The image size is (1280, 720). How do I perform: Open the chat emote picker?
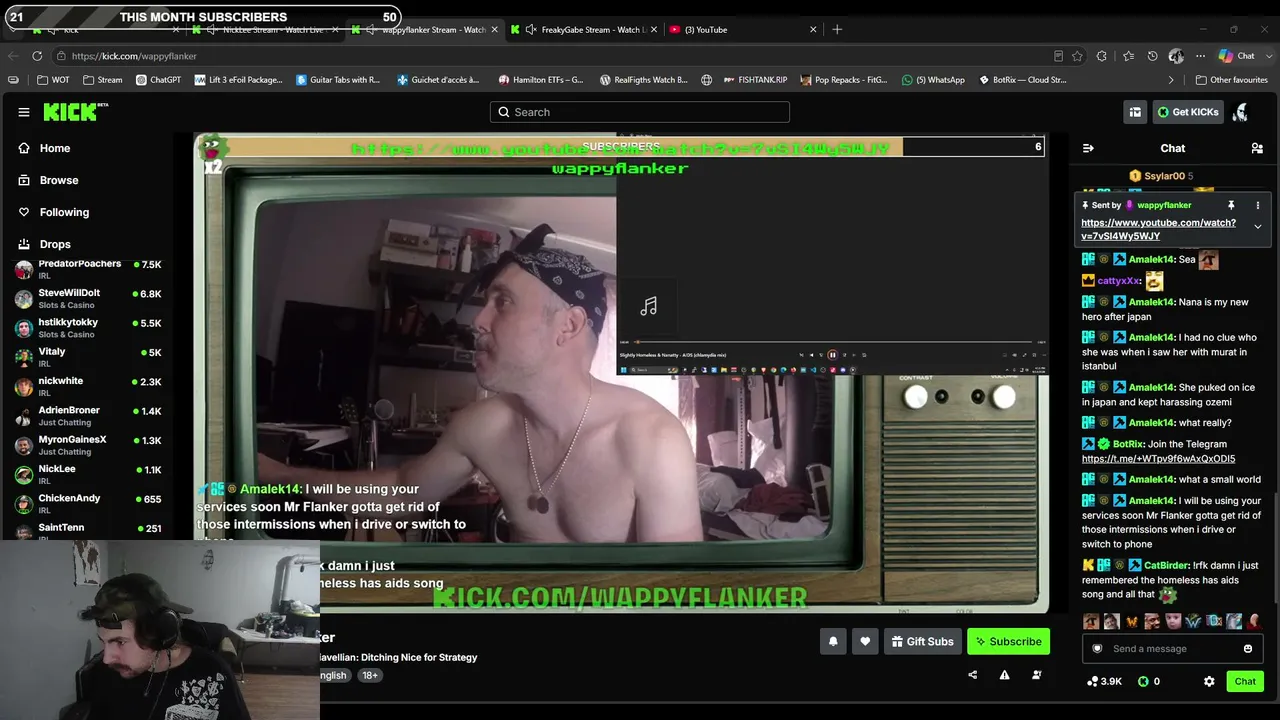[1248, 649]
